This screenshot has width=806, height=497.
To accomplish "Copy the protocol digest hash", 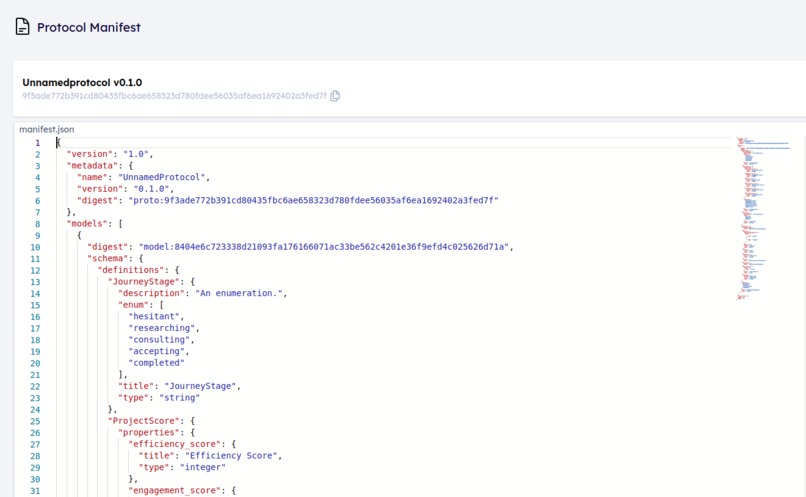I will click(x=335, y=96).
